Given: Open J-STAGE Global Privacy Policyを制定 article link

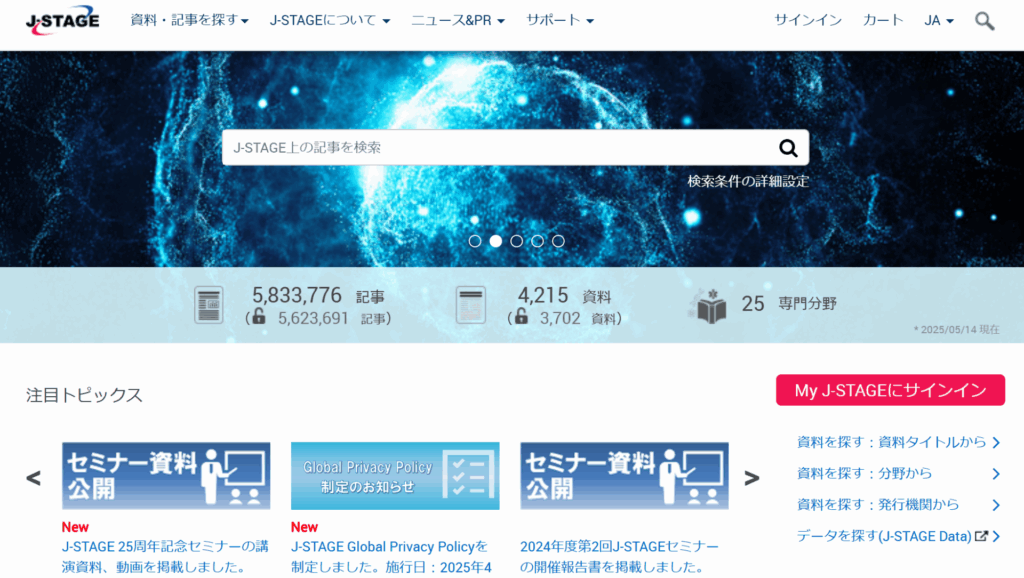Looking at the screenshot, I should [391, 556].
